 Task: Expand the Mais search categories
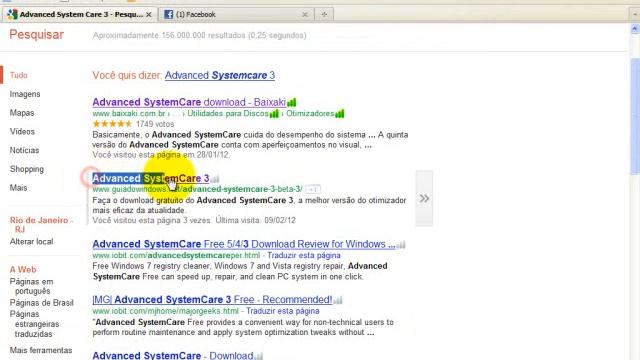18,188
